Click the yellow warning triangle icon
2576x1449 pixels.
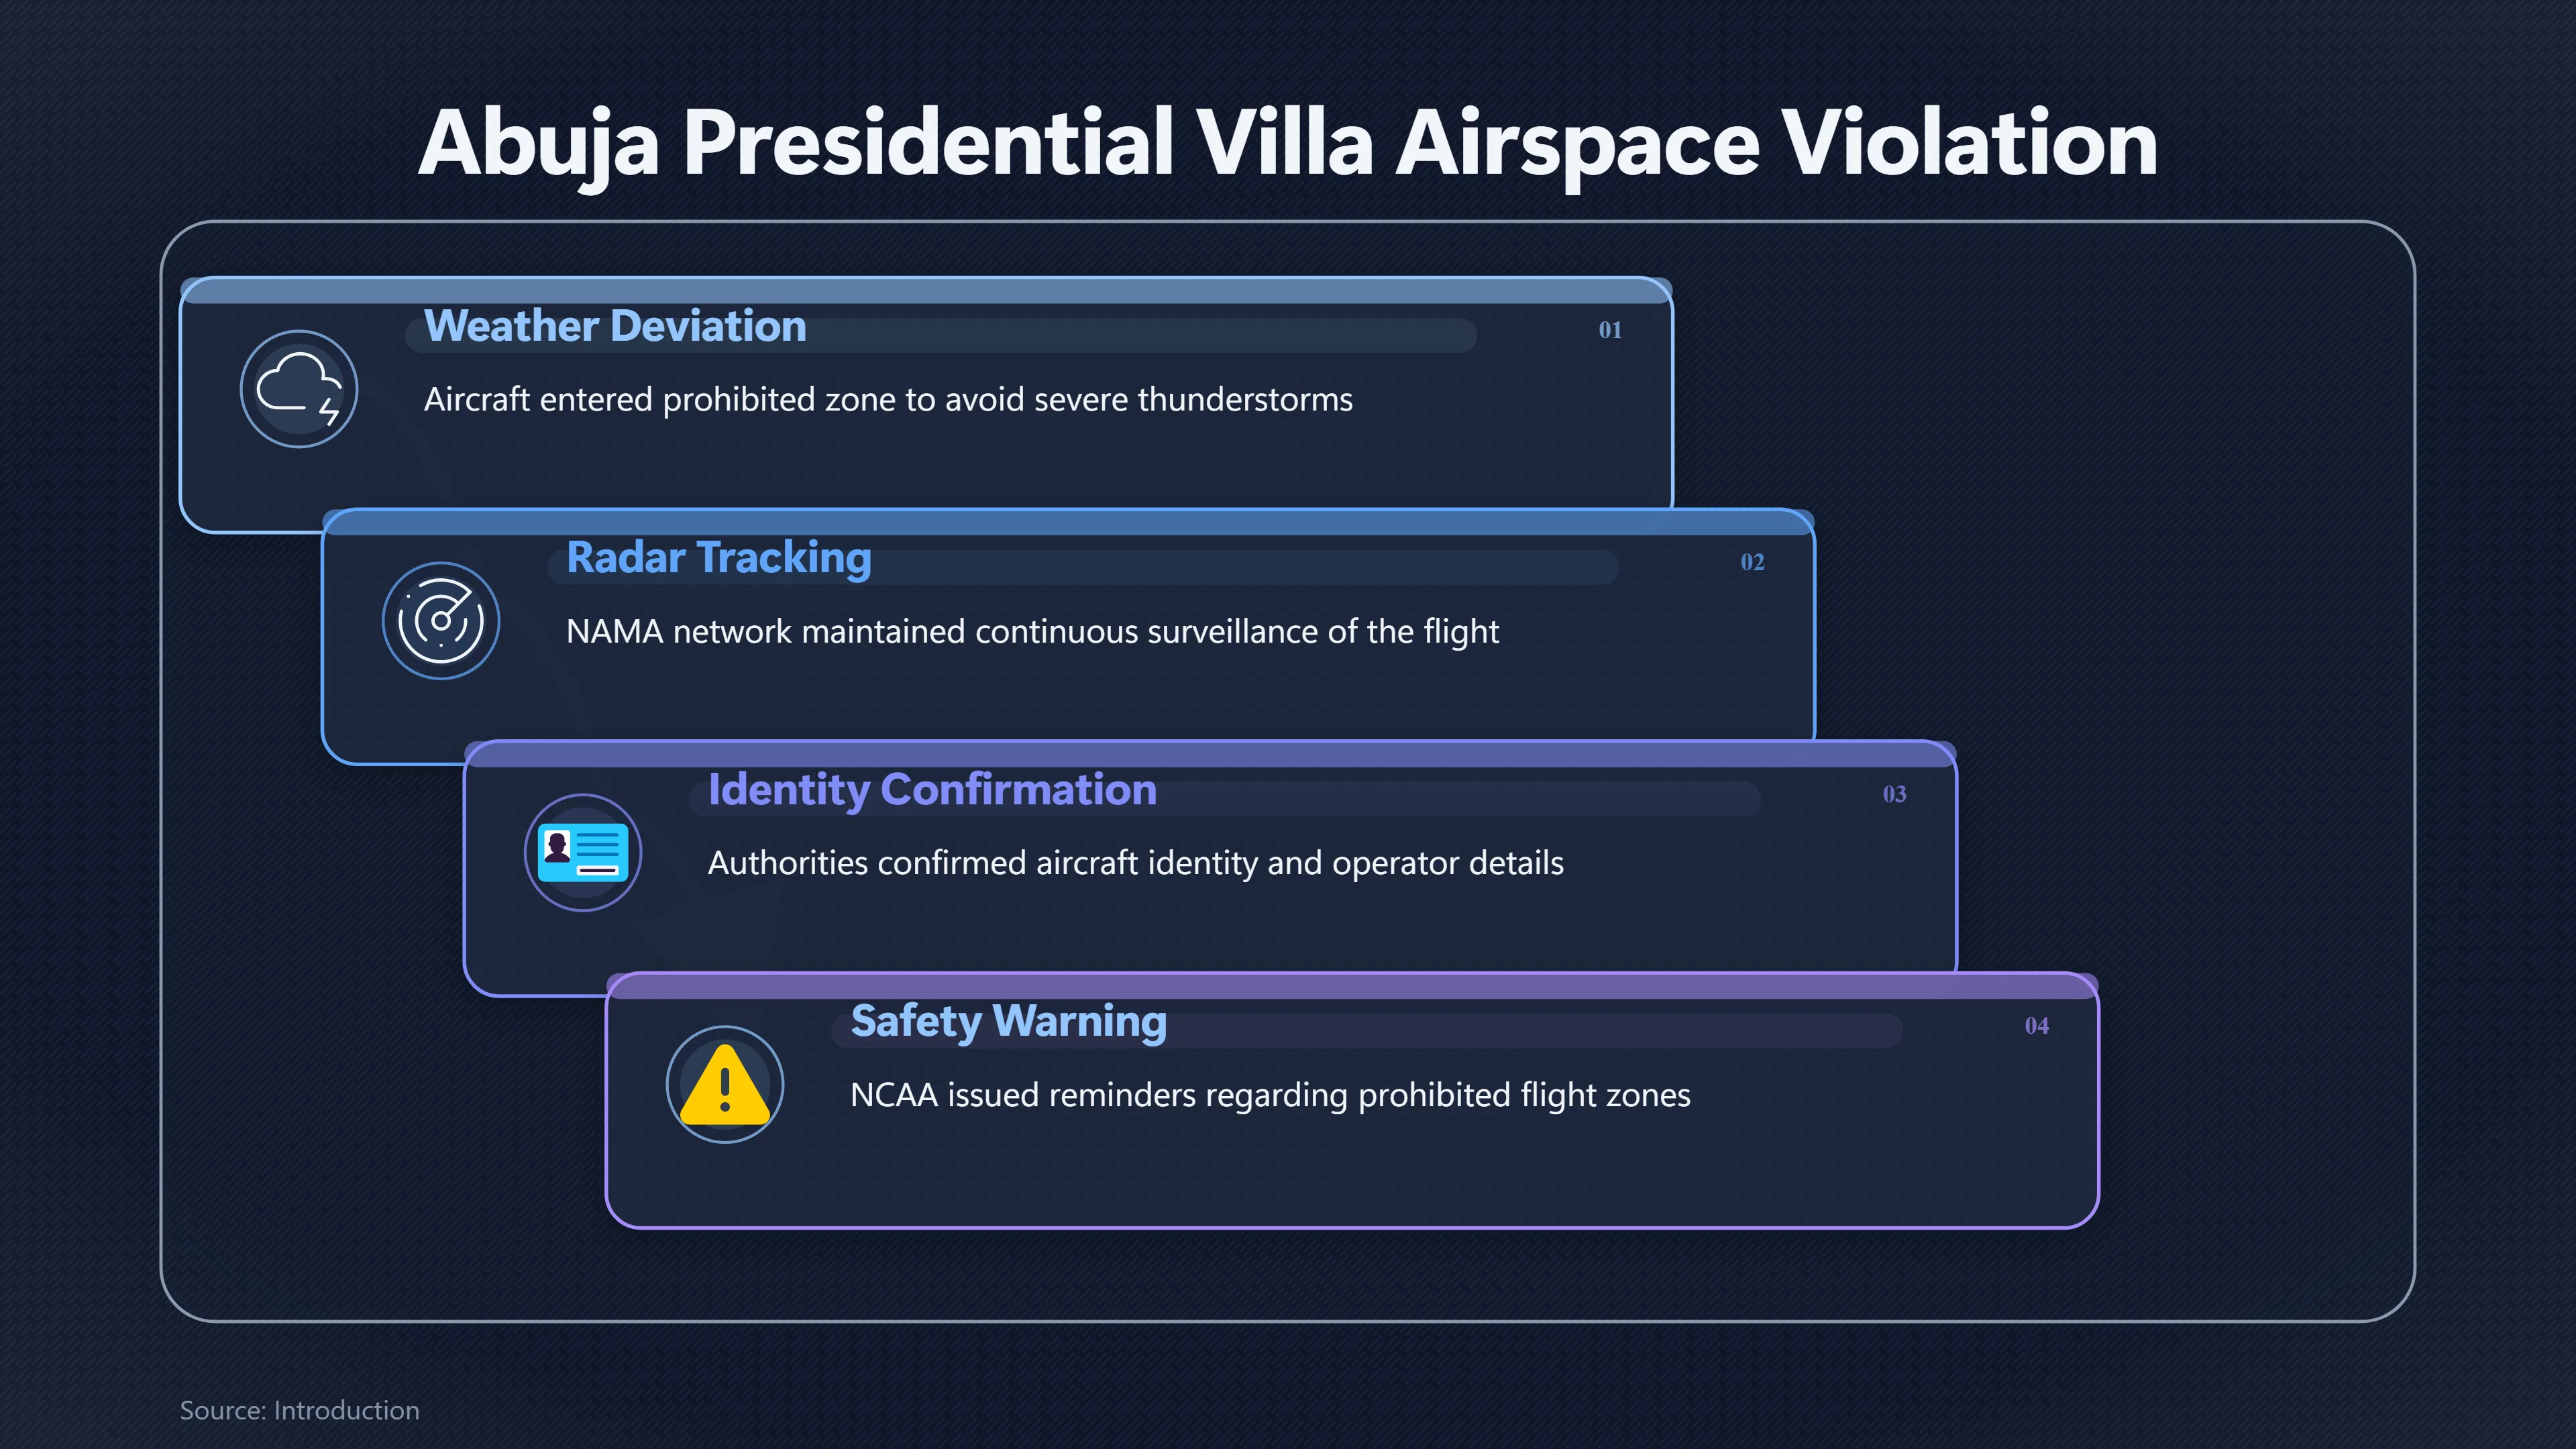coord(725,1085)
